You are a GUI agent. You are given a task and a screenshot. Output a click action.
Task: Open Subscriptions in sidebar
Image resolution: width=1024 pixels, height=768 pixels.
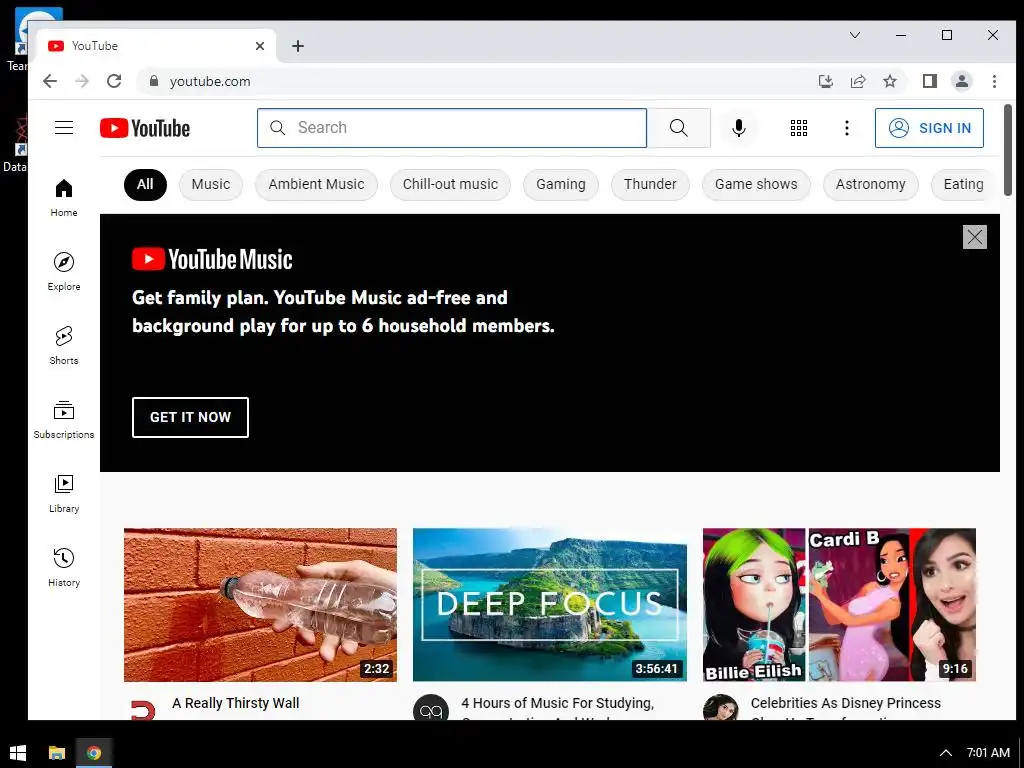point(64,419)
